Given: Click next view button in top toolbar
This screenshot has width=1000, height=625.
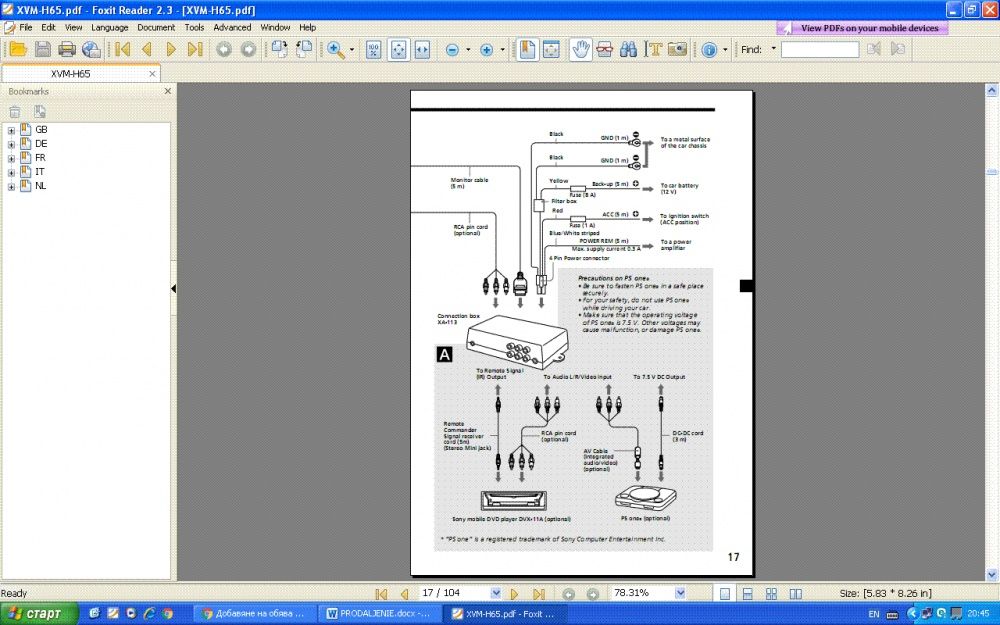Looking at the screenshot, I should pyautogui.click(x=248, y=49).
